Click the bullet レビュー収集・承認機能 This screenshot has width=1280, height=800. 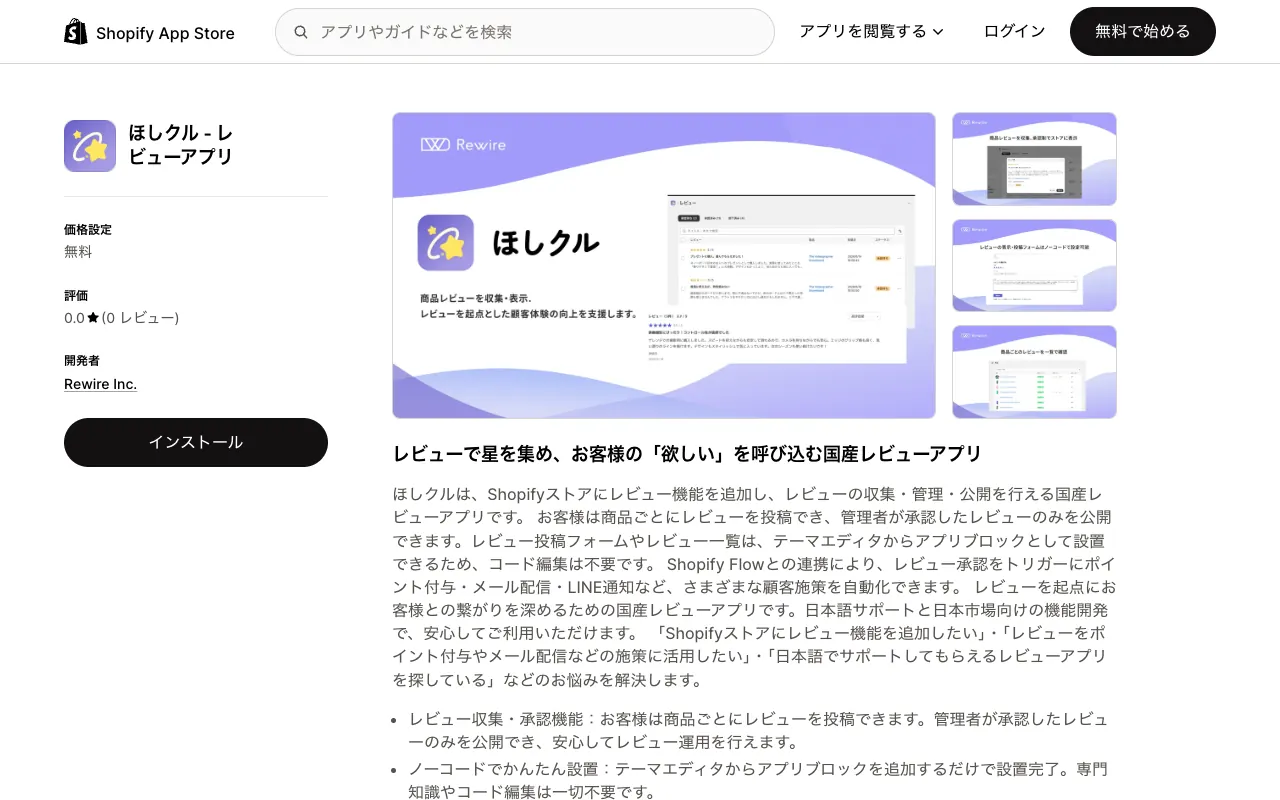coord(758,730)
